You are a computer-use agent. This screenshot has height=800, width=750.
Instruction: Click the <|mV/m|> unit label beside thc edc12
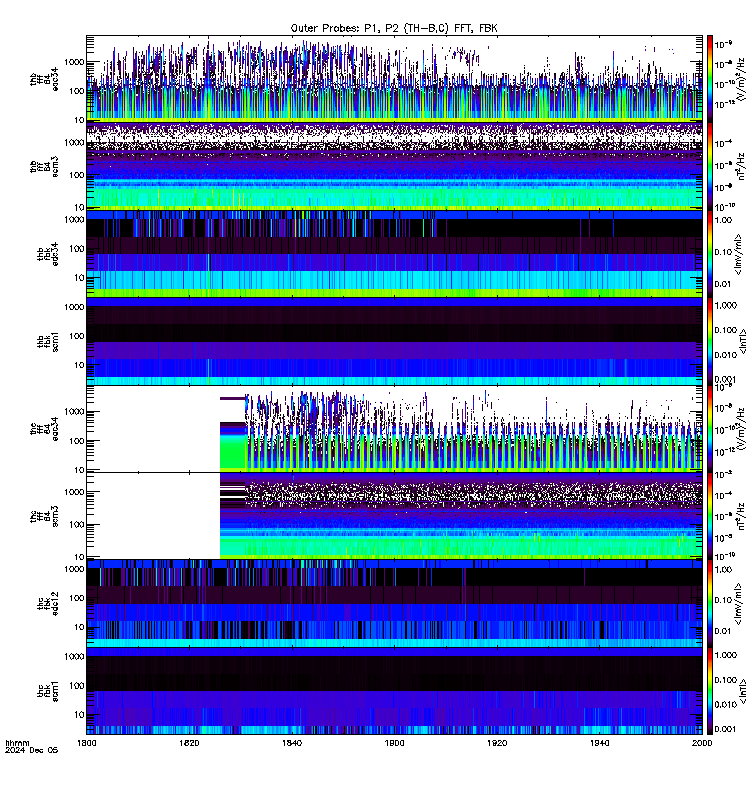(738, 604)
